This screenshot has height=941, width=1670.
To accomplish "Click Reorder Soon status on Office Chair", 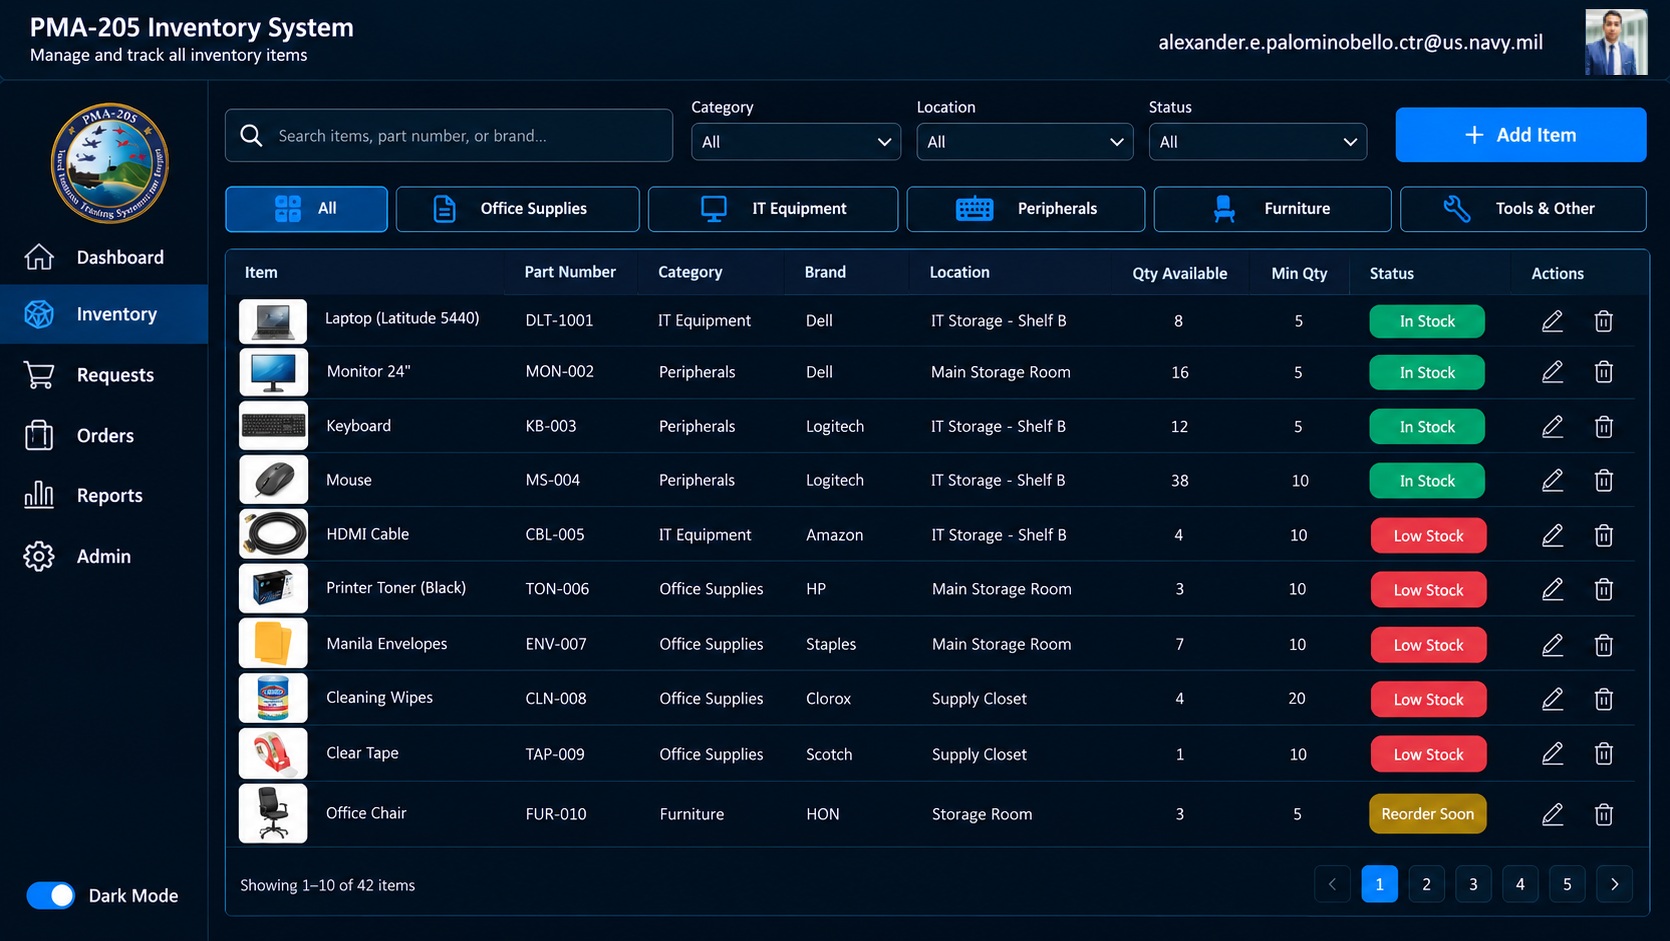I will pyautogui.click(x=1427, y=814).
